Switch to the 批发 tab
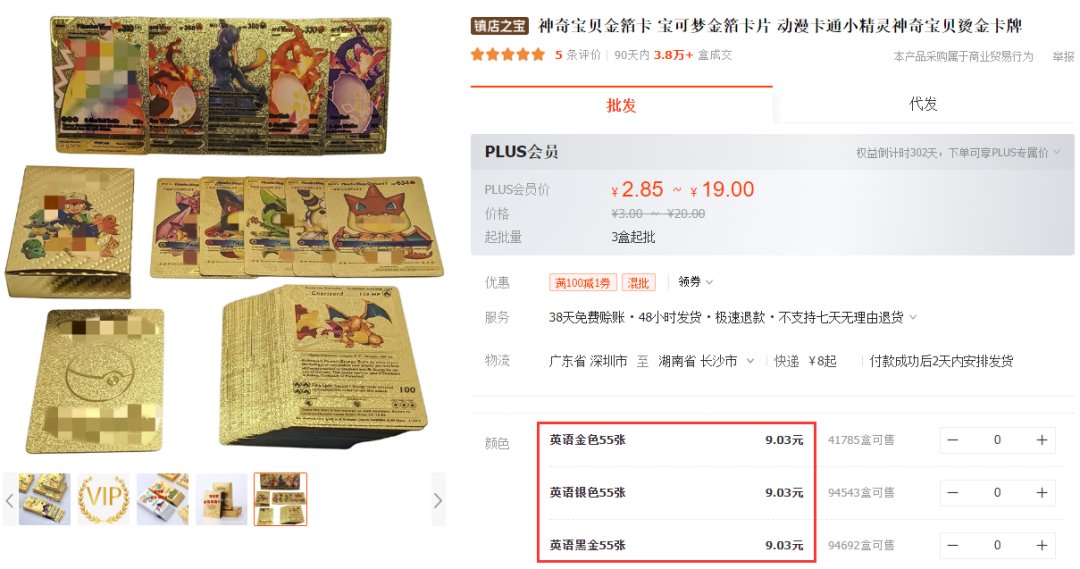The height and width of the screenshot is (569, 1080). click(621, 105)
